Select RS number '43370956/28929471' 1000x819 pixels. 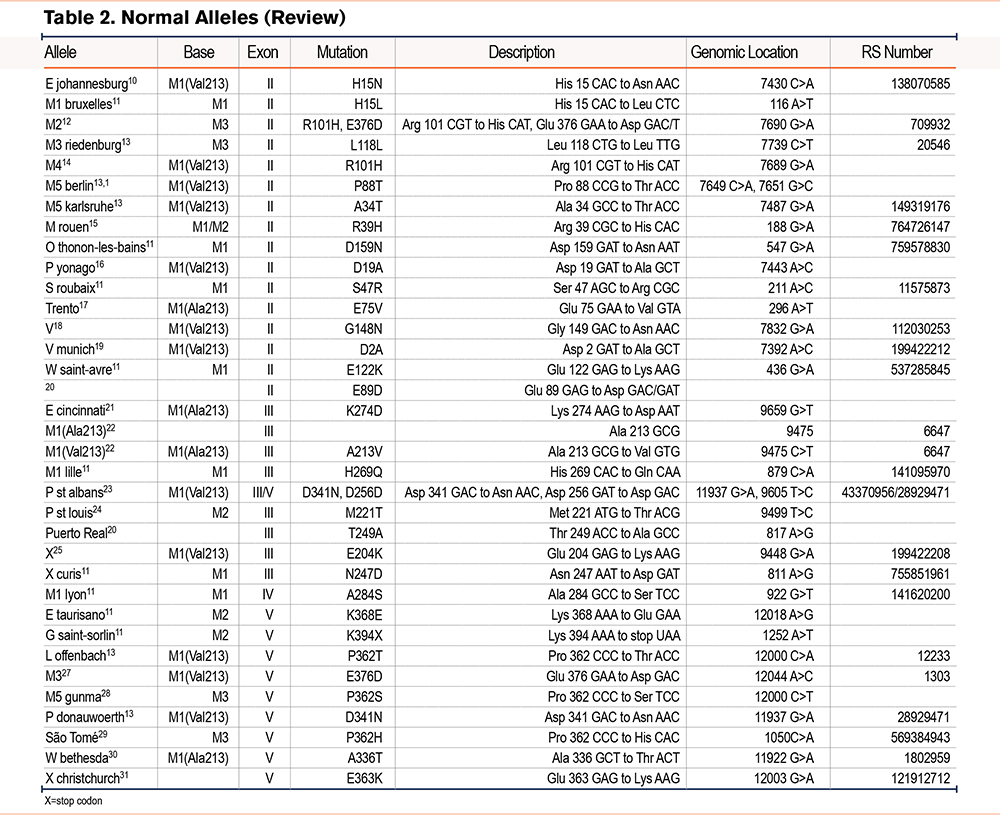click(x=895, y=492)
